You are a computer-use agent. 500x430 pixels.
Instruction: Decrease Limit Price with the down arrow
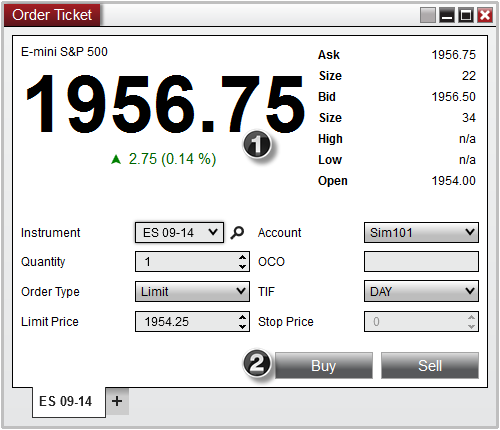243,327
